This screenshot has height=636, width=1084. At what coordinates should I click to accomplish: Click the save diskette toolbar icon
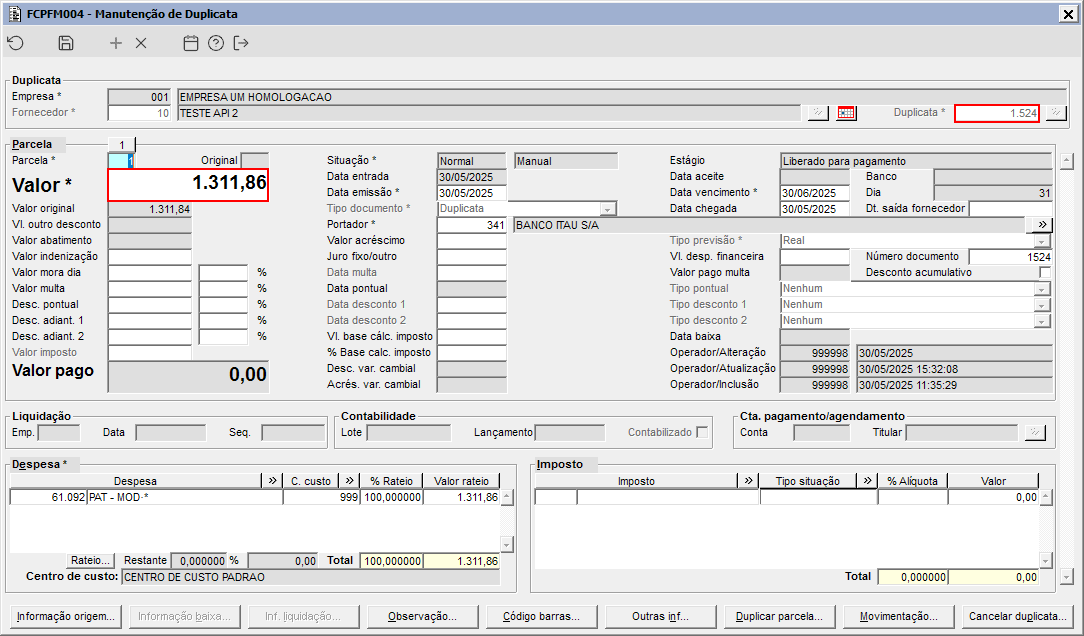[66, 43]
